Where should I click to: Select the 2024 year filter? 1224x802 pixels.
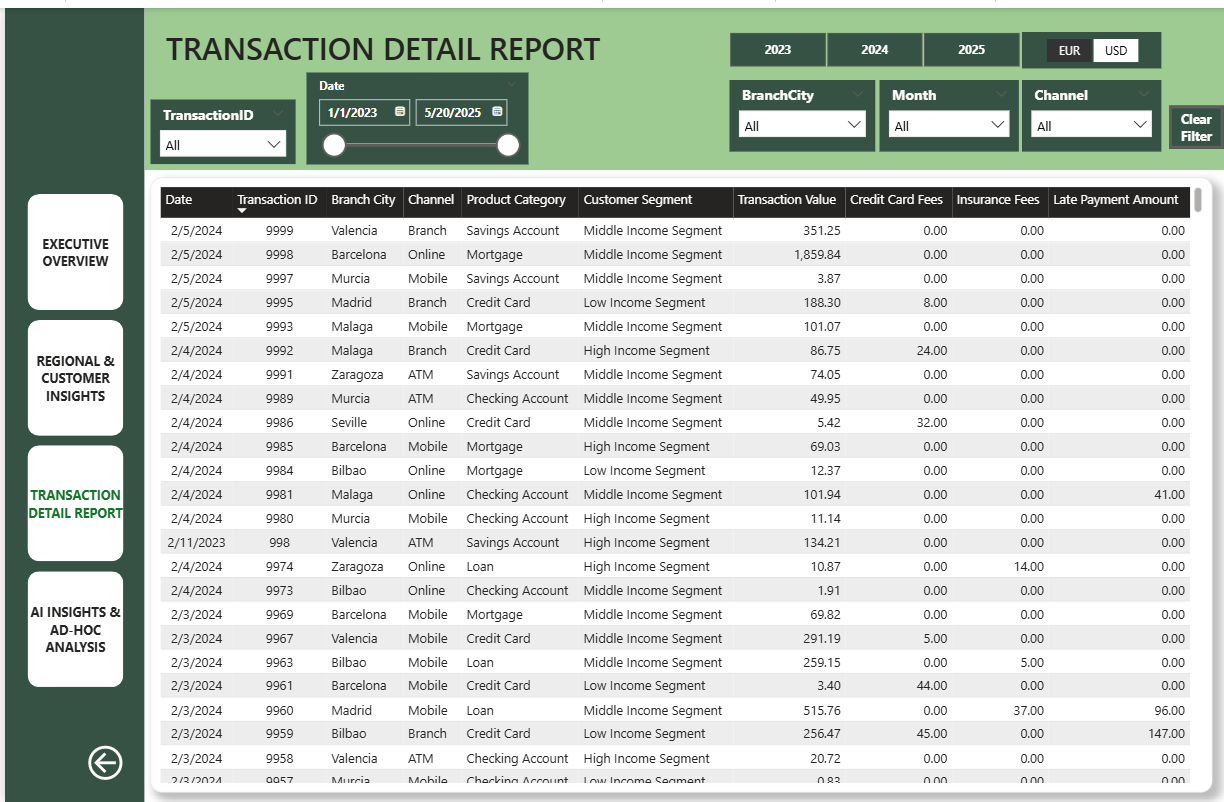point(874,50)
